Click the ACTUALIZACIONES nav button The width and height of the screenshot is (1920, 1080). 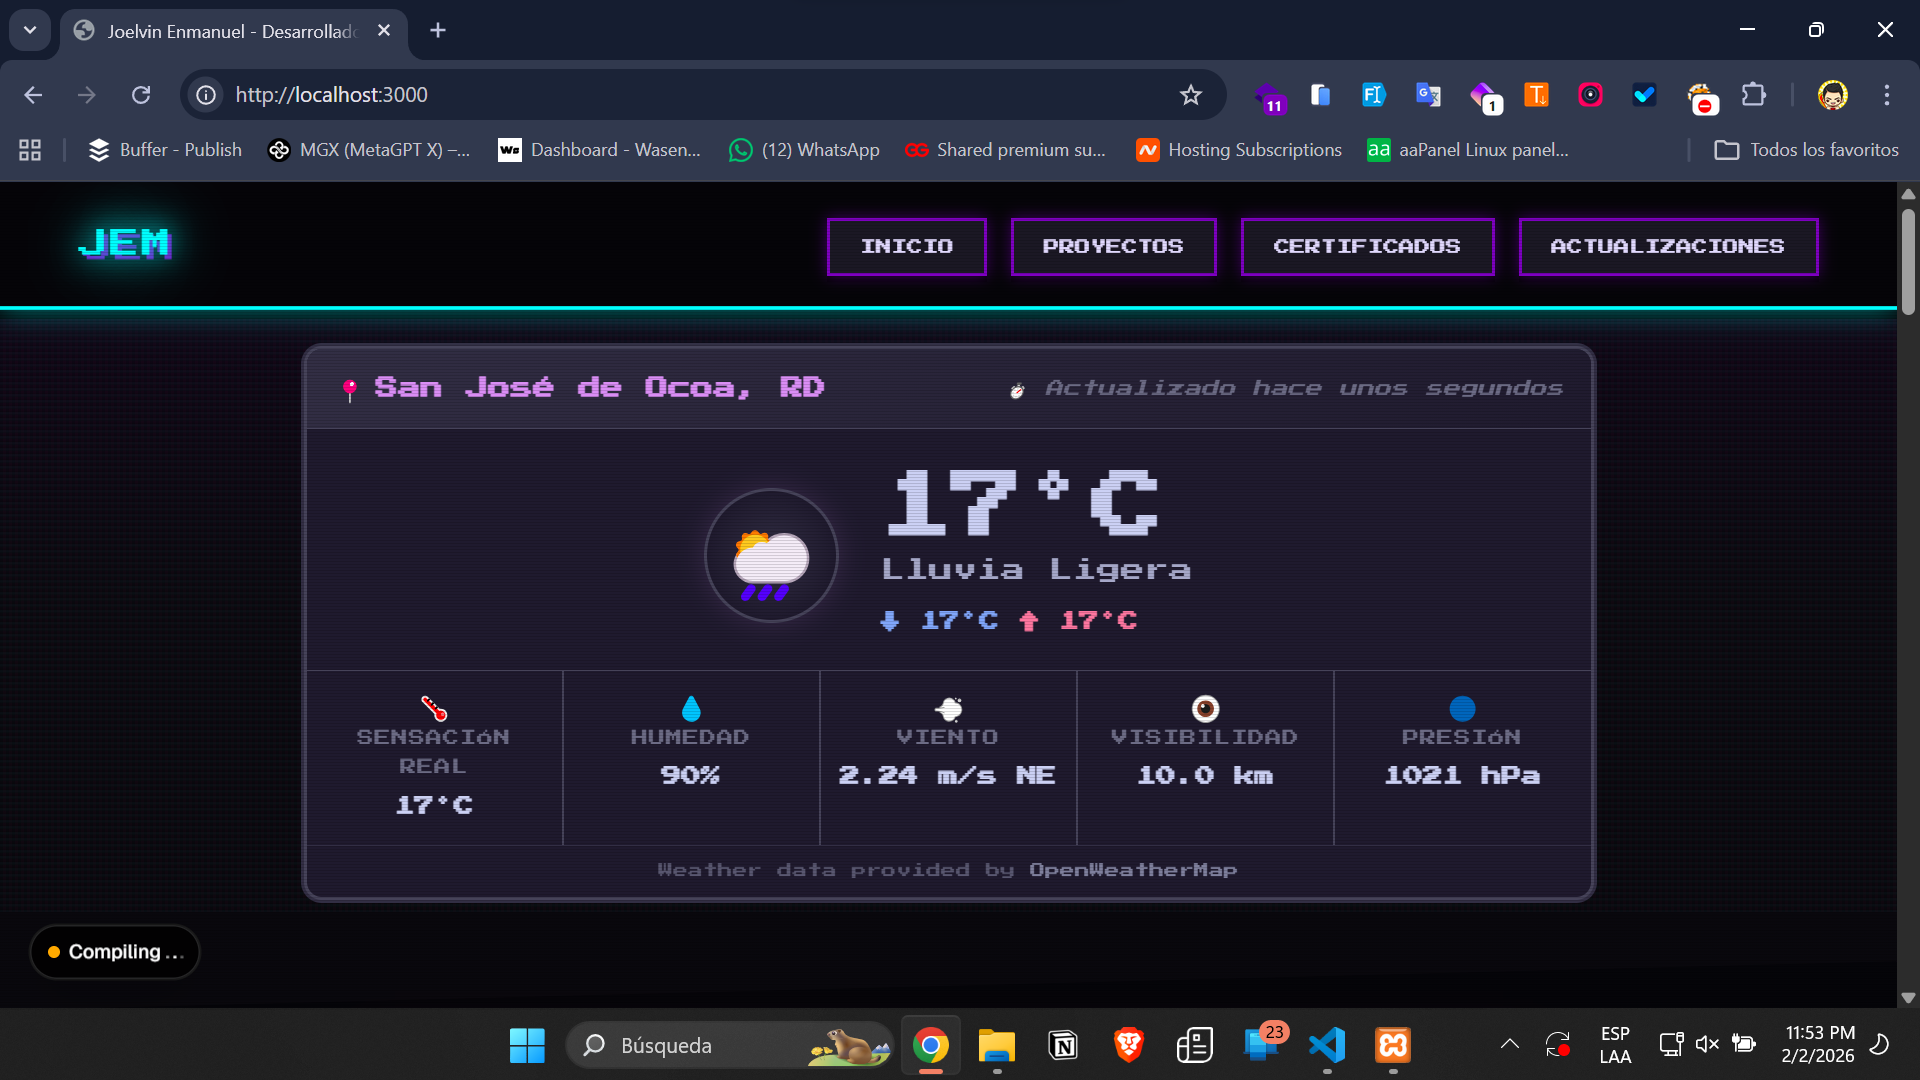(1667, 246)
